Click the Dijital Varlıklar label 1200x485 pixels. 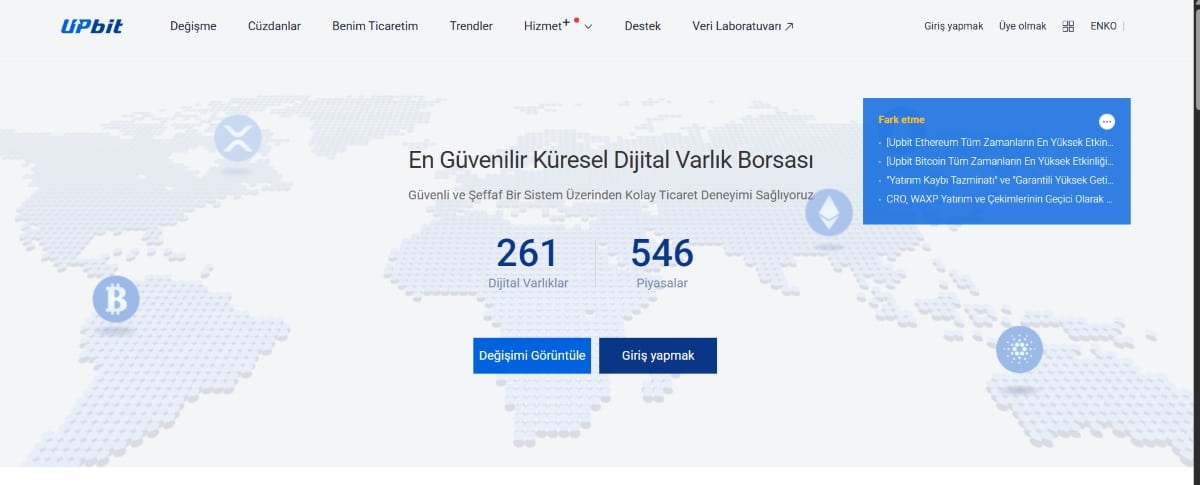[528, 283]
